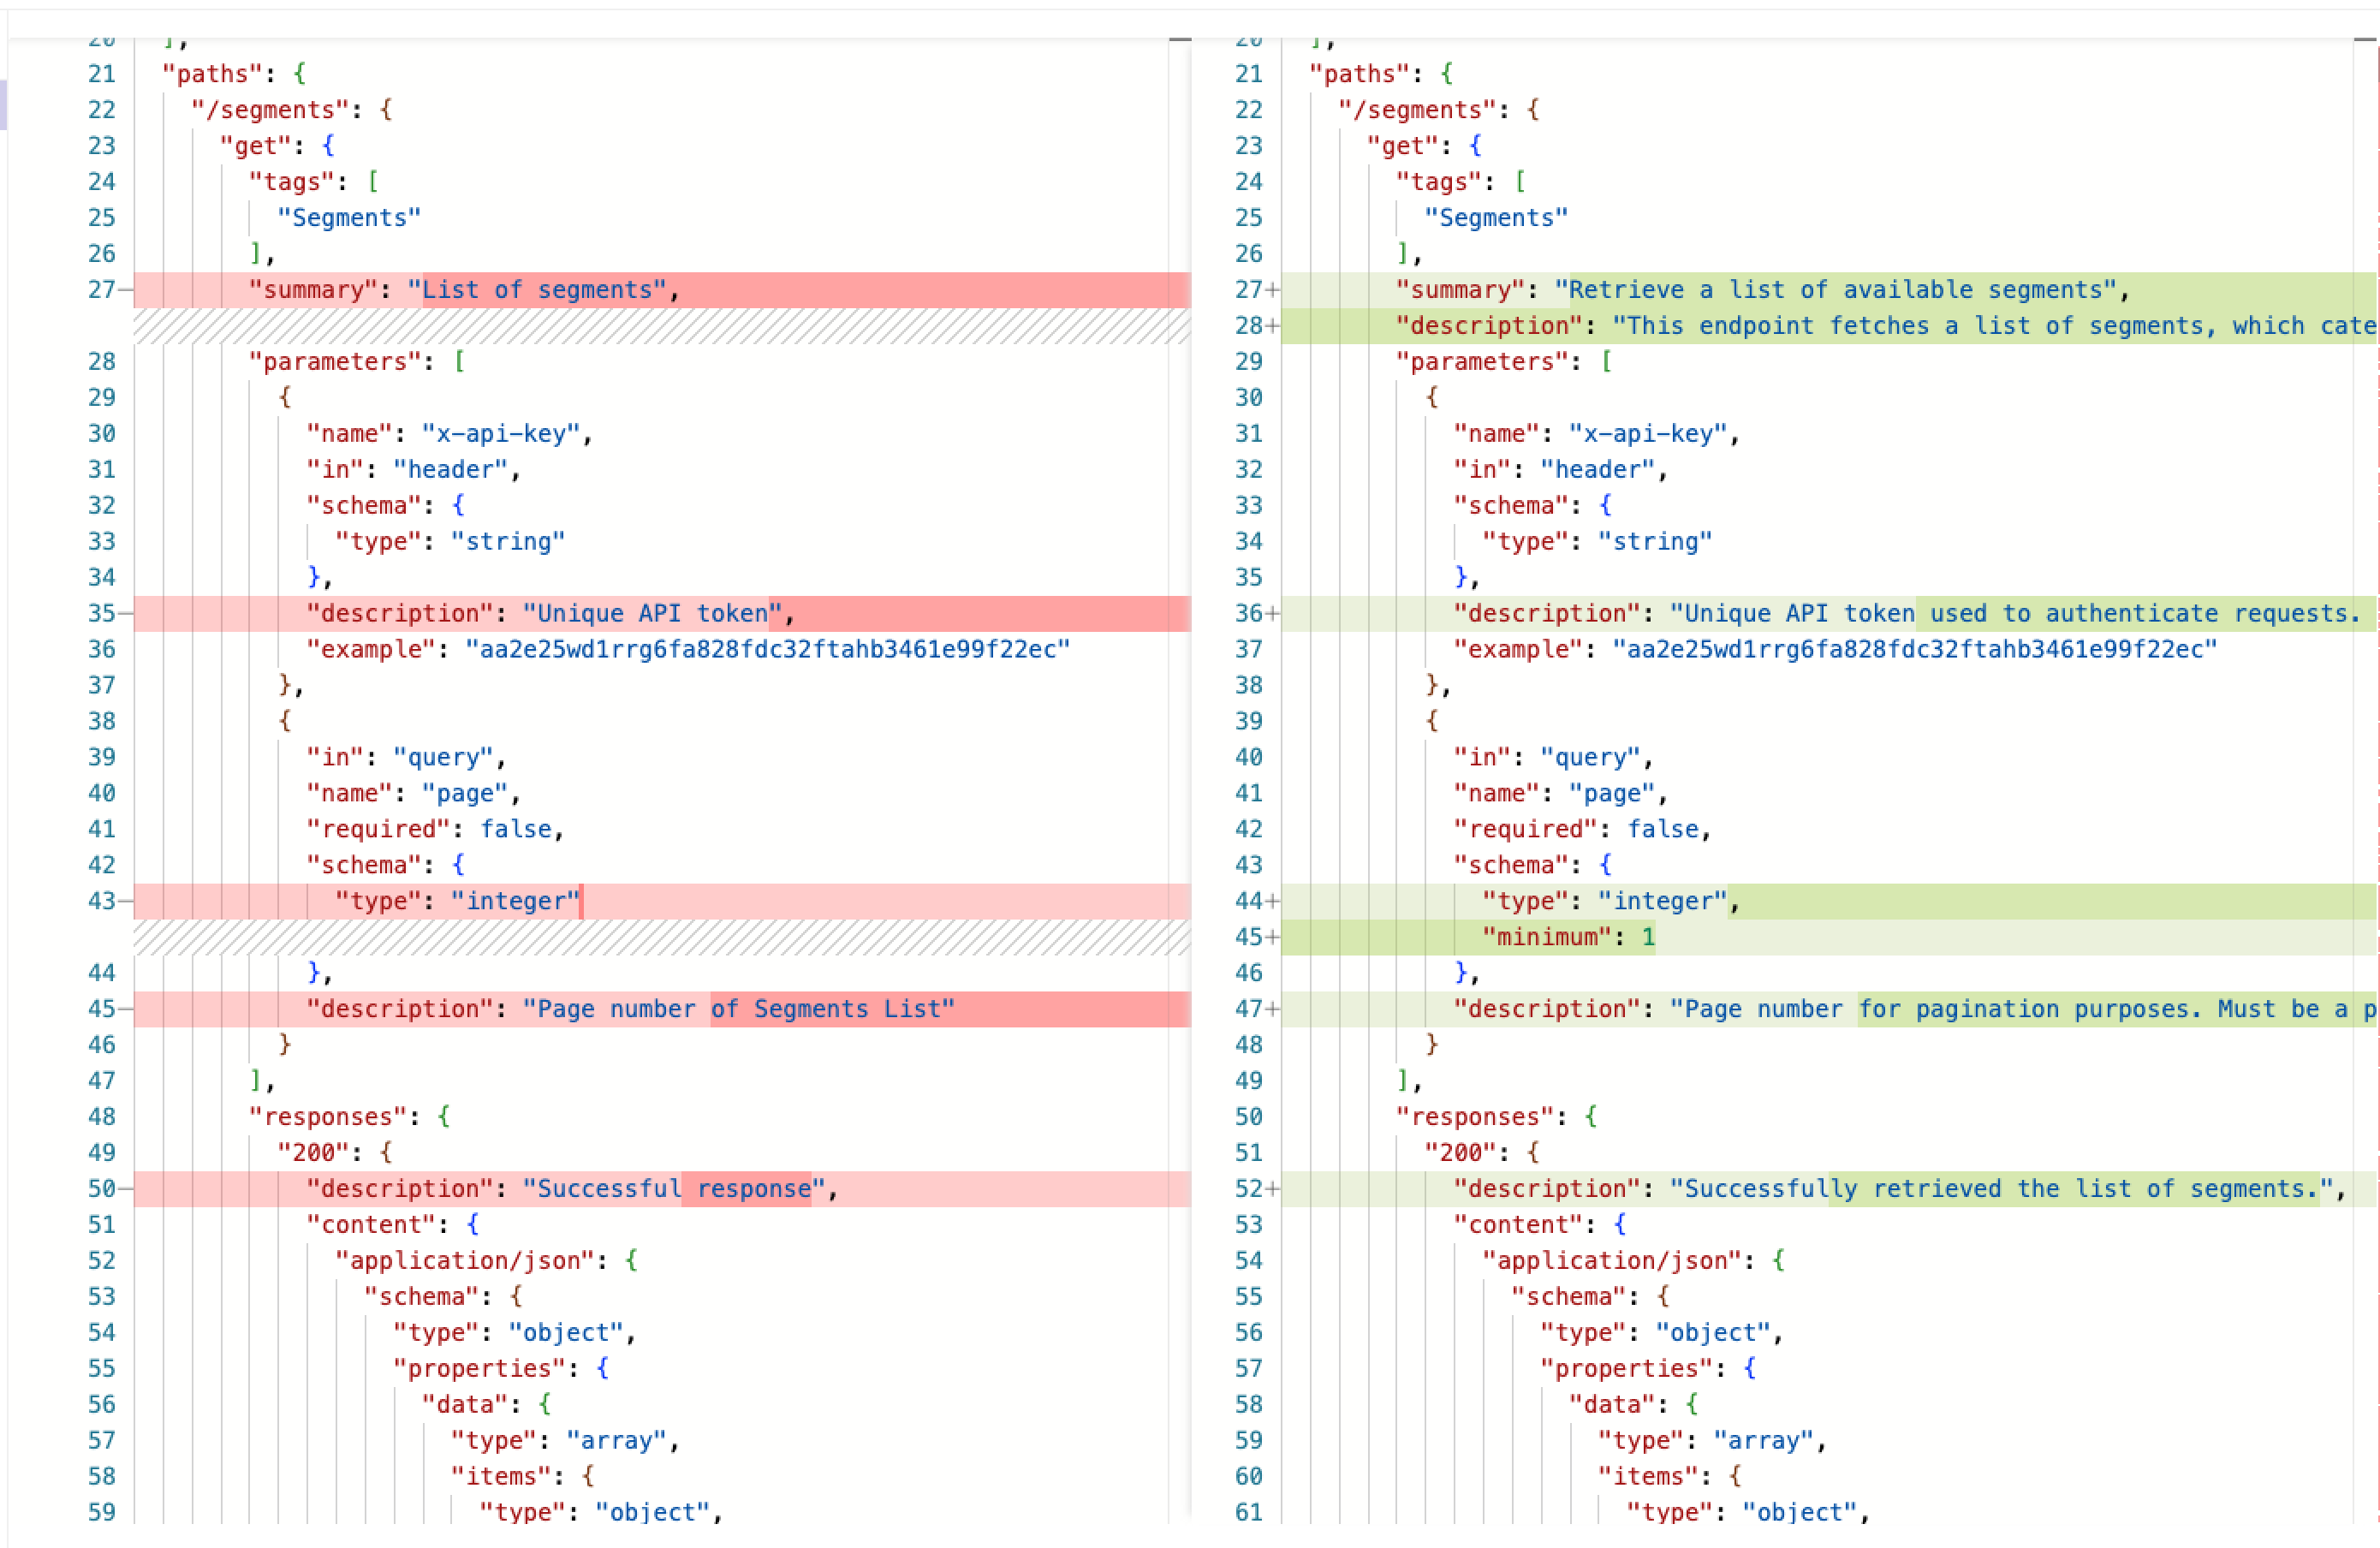The height and width of the screenshot is (1548, 2380).
Task: Click the "x-api-key" value in the right pane
Action: (x=1647, y=434)
